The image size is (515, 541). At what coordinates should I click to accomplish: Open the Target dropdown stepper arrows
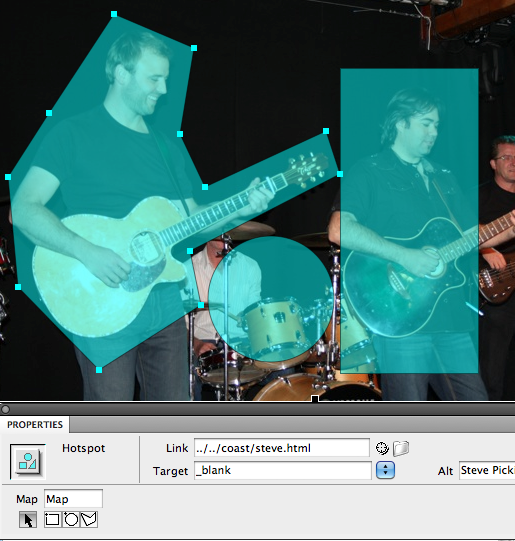[385, 470]
